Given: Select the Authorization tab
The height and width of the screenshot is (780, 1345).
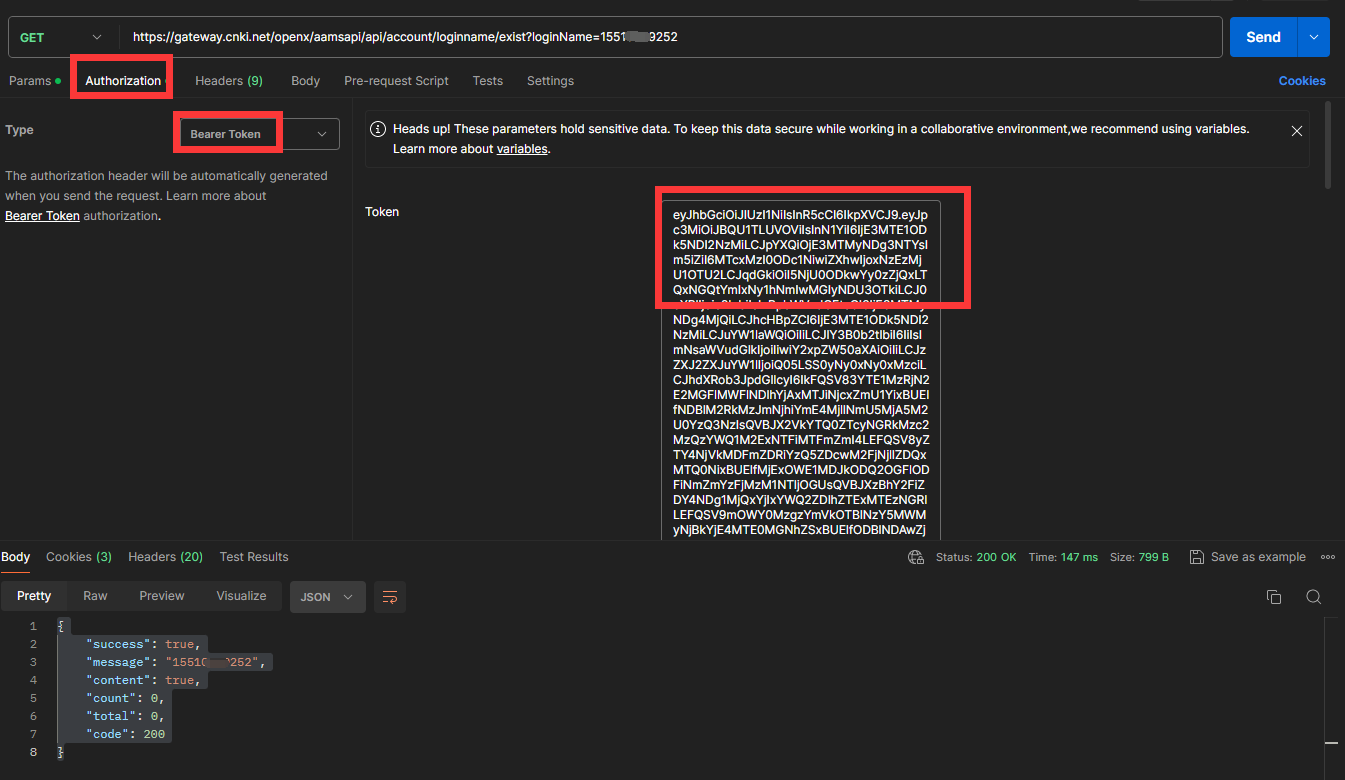Looking at the screenshot, I should [x=123, y=81].
